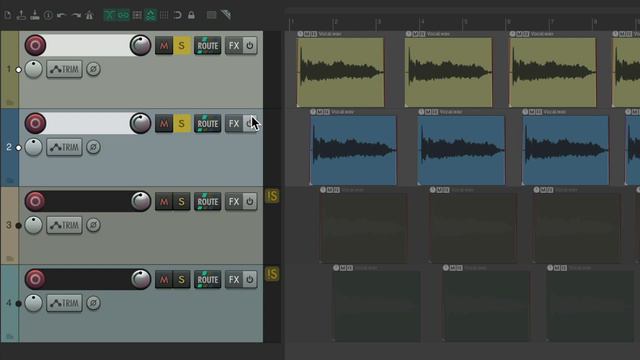This screenshot has height=360, width=640.
Task: Open FX chain for track 3
Action: pyautogui.click(x=234, y=202)
